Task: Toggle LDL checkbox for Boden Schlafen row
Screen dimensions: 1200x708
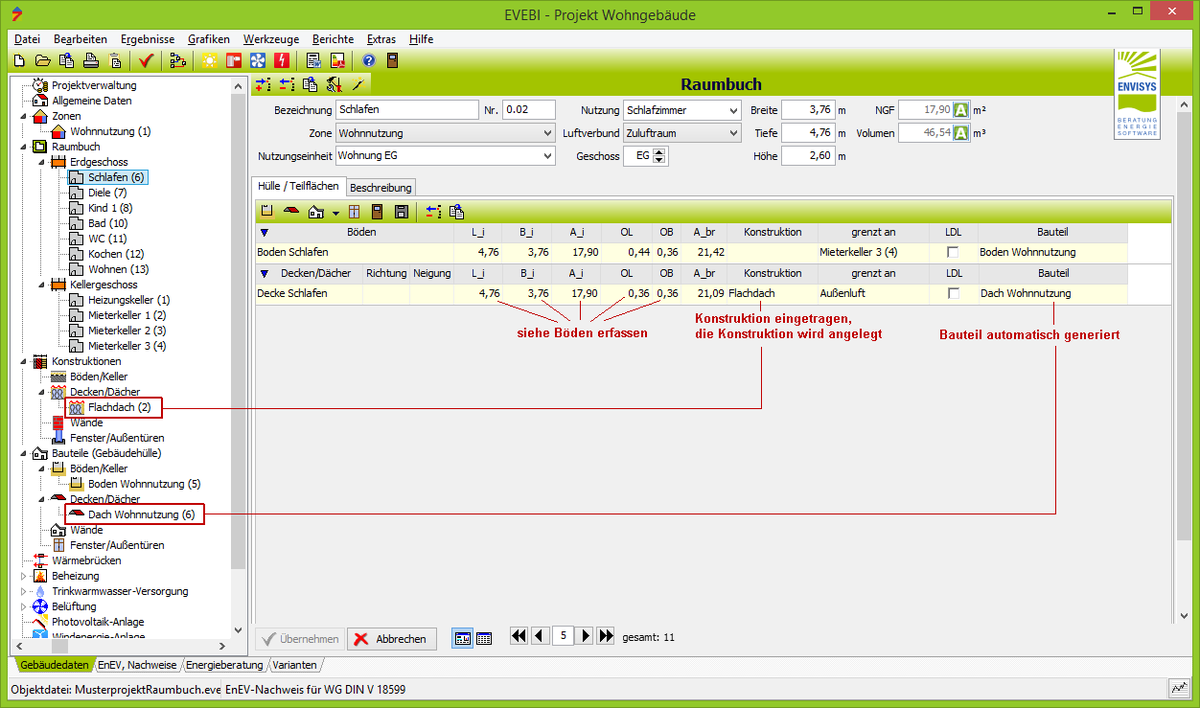Action: [954, 252]
